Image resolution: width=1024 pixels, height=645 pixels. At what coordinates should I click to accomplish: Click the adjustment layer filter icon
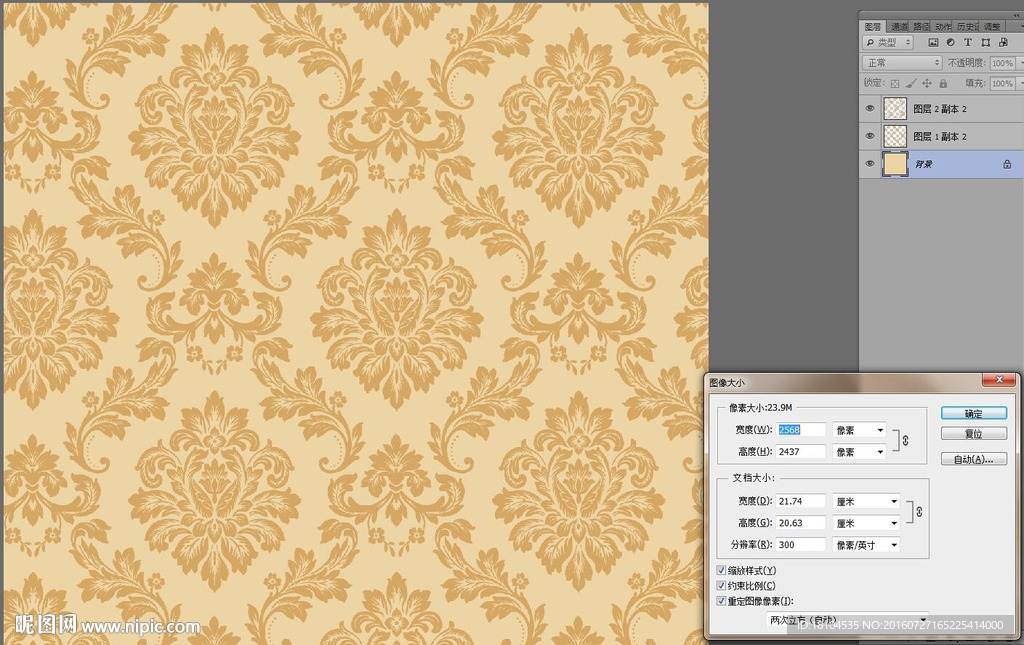click(951, 42)
